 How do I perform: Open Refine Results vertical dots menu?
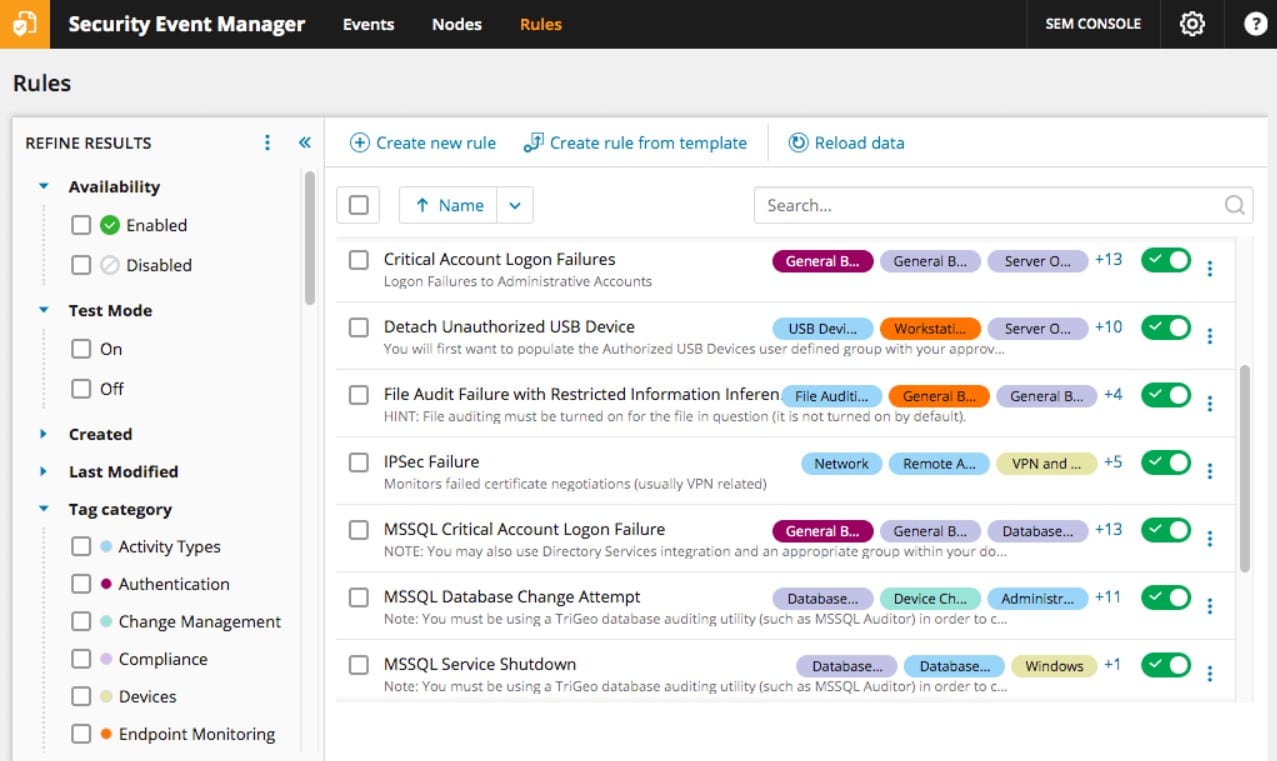point(267,143)
